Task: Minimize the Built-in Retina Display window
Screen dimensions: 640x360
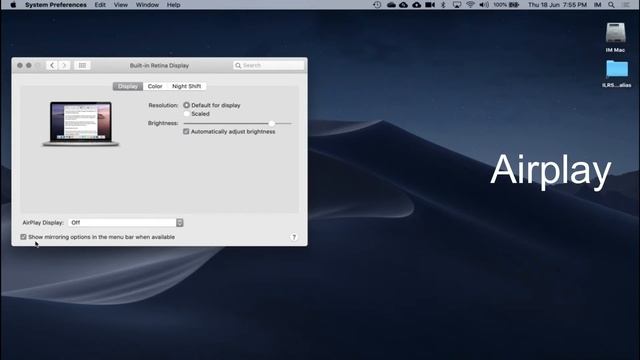Action: click(29, 65)
